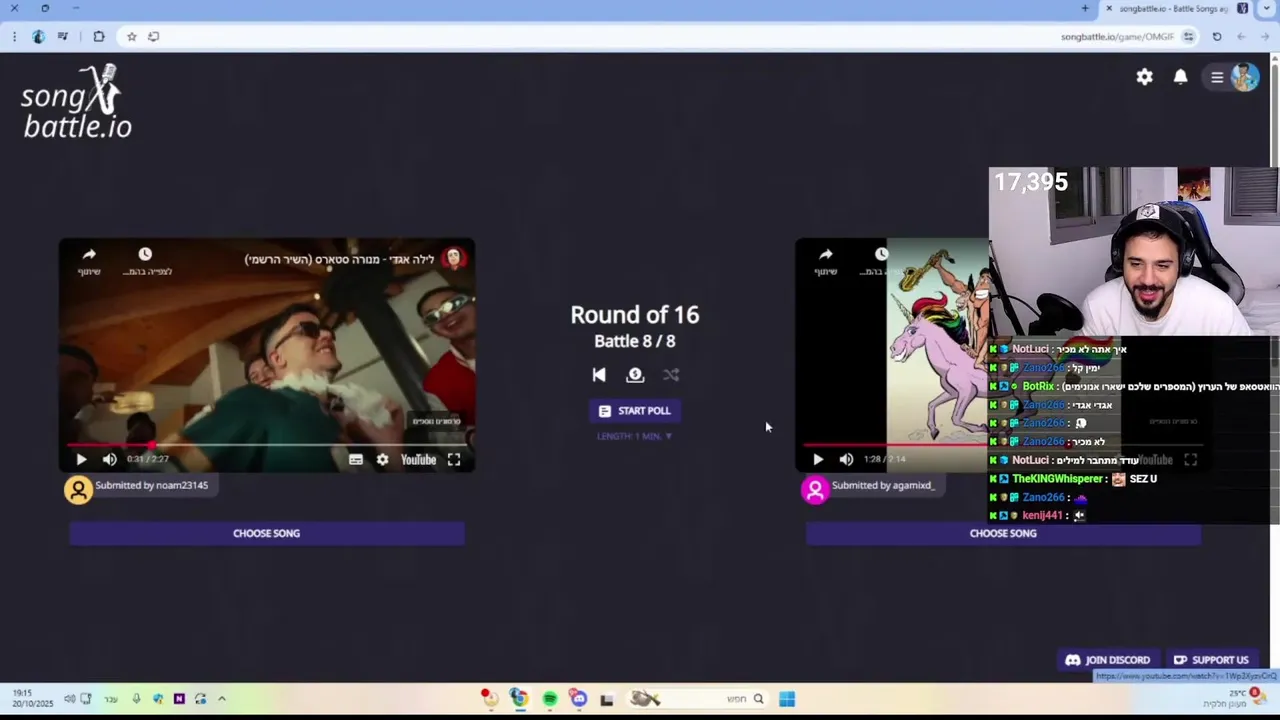Open the microphone tray icon
The height and width of the screenshot is (720, 1280).
click(x=136, y=699)
